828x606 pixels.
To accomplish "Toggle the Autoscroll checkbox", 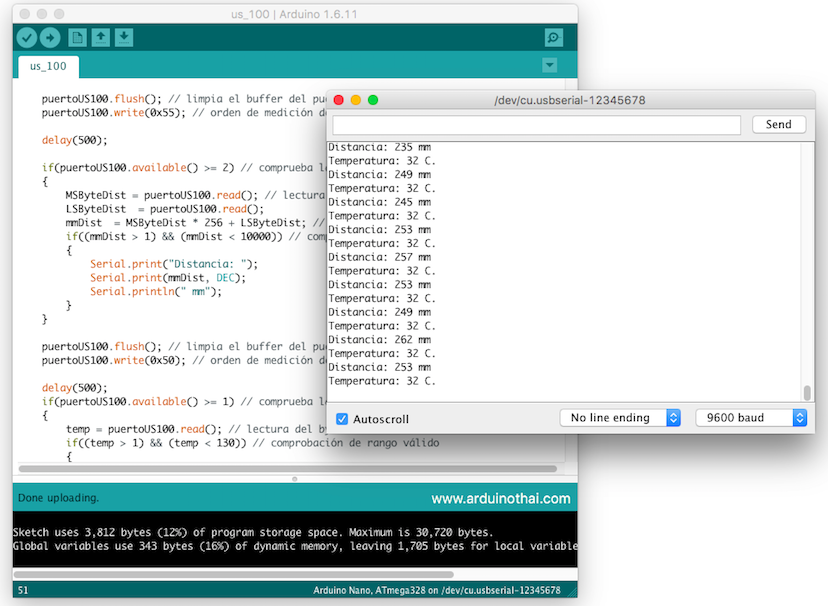I will tap(342, 419).
